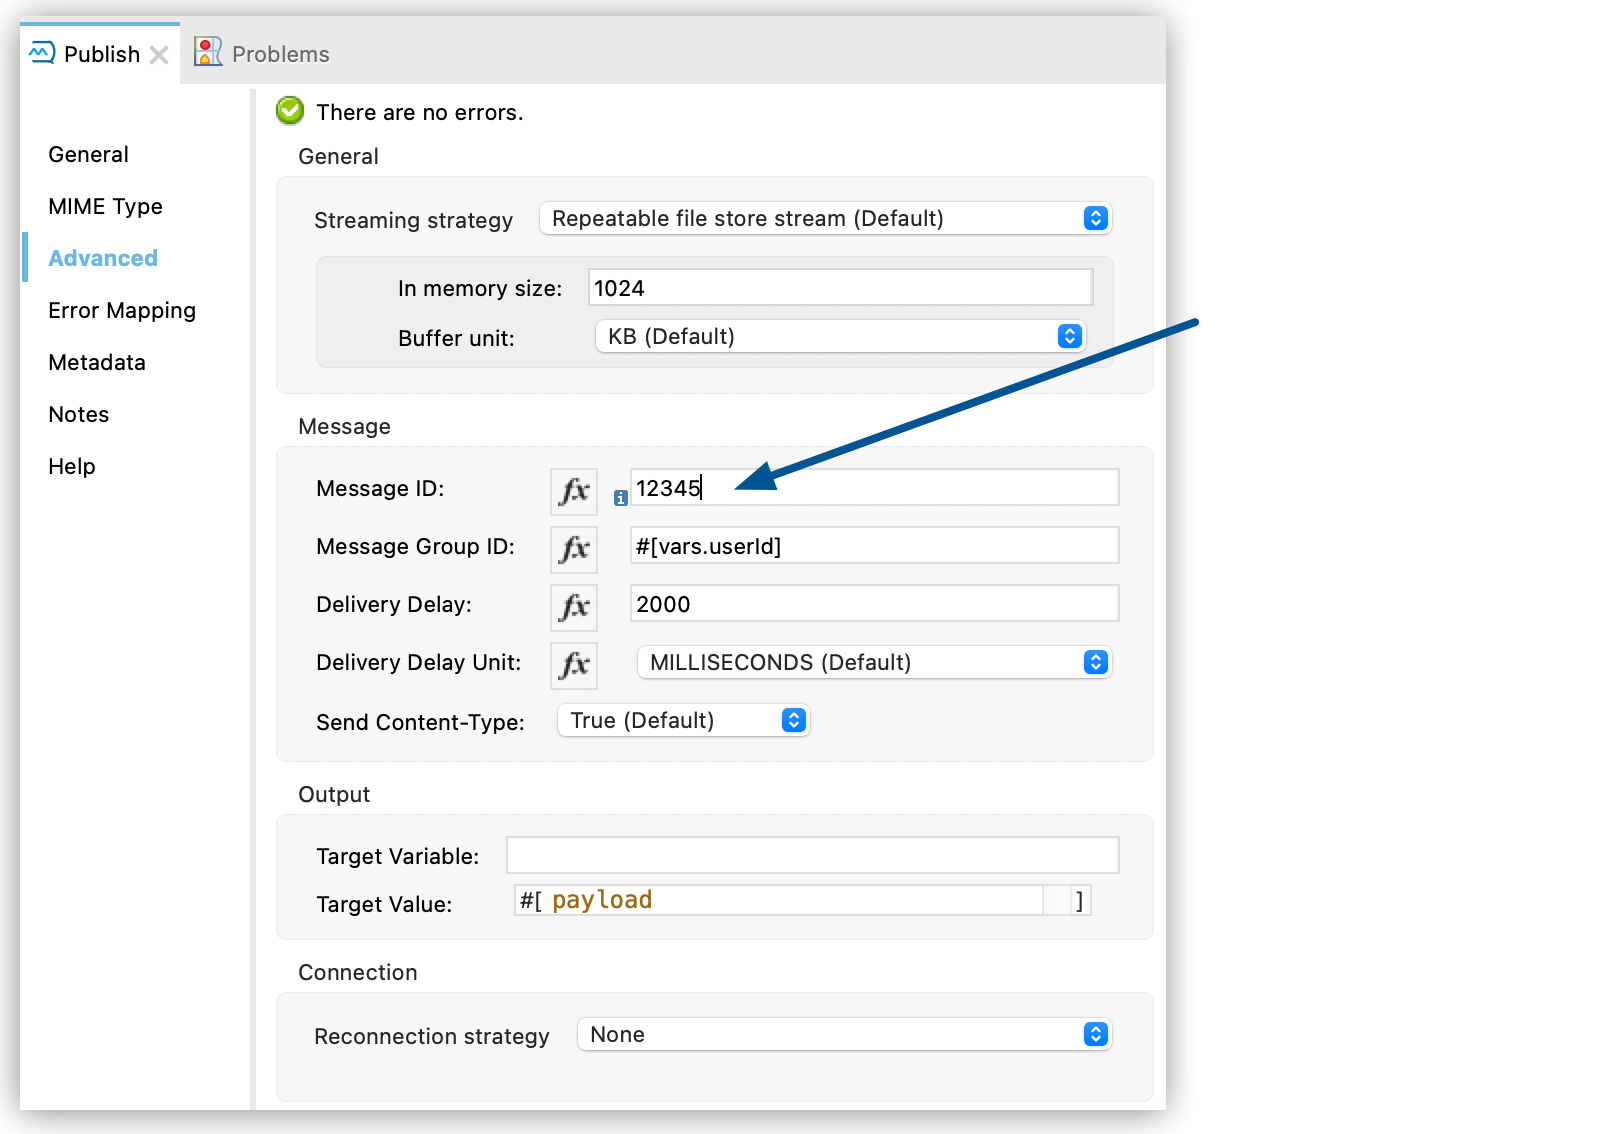Image resolution: width=1618 pixels, height=1134 pixels.
Task: Click the Mule flow icon on the Publish tab
Action: pos(41,52)
